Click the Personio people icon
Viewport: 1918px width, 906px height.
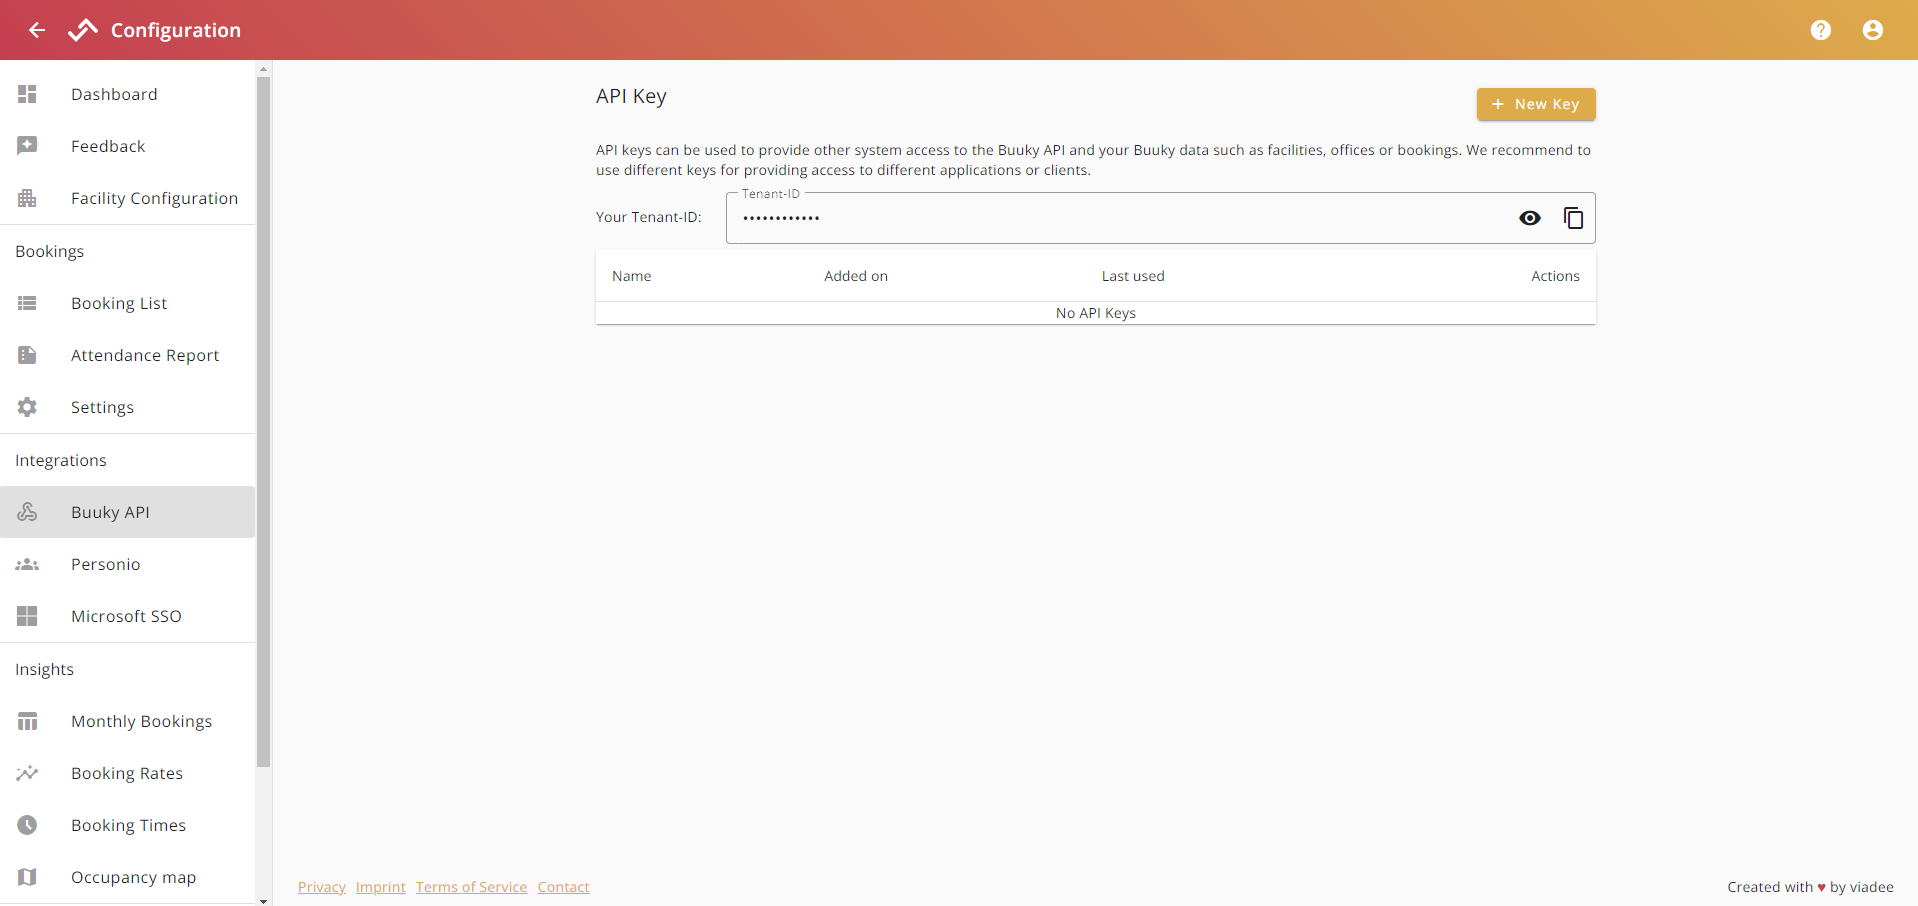coord(27,564)
